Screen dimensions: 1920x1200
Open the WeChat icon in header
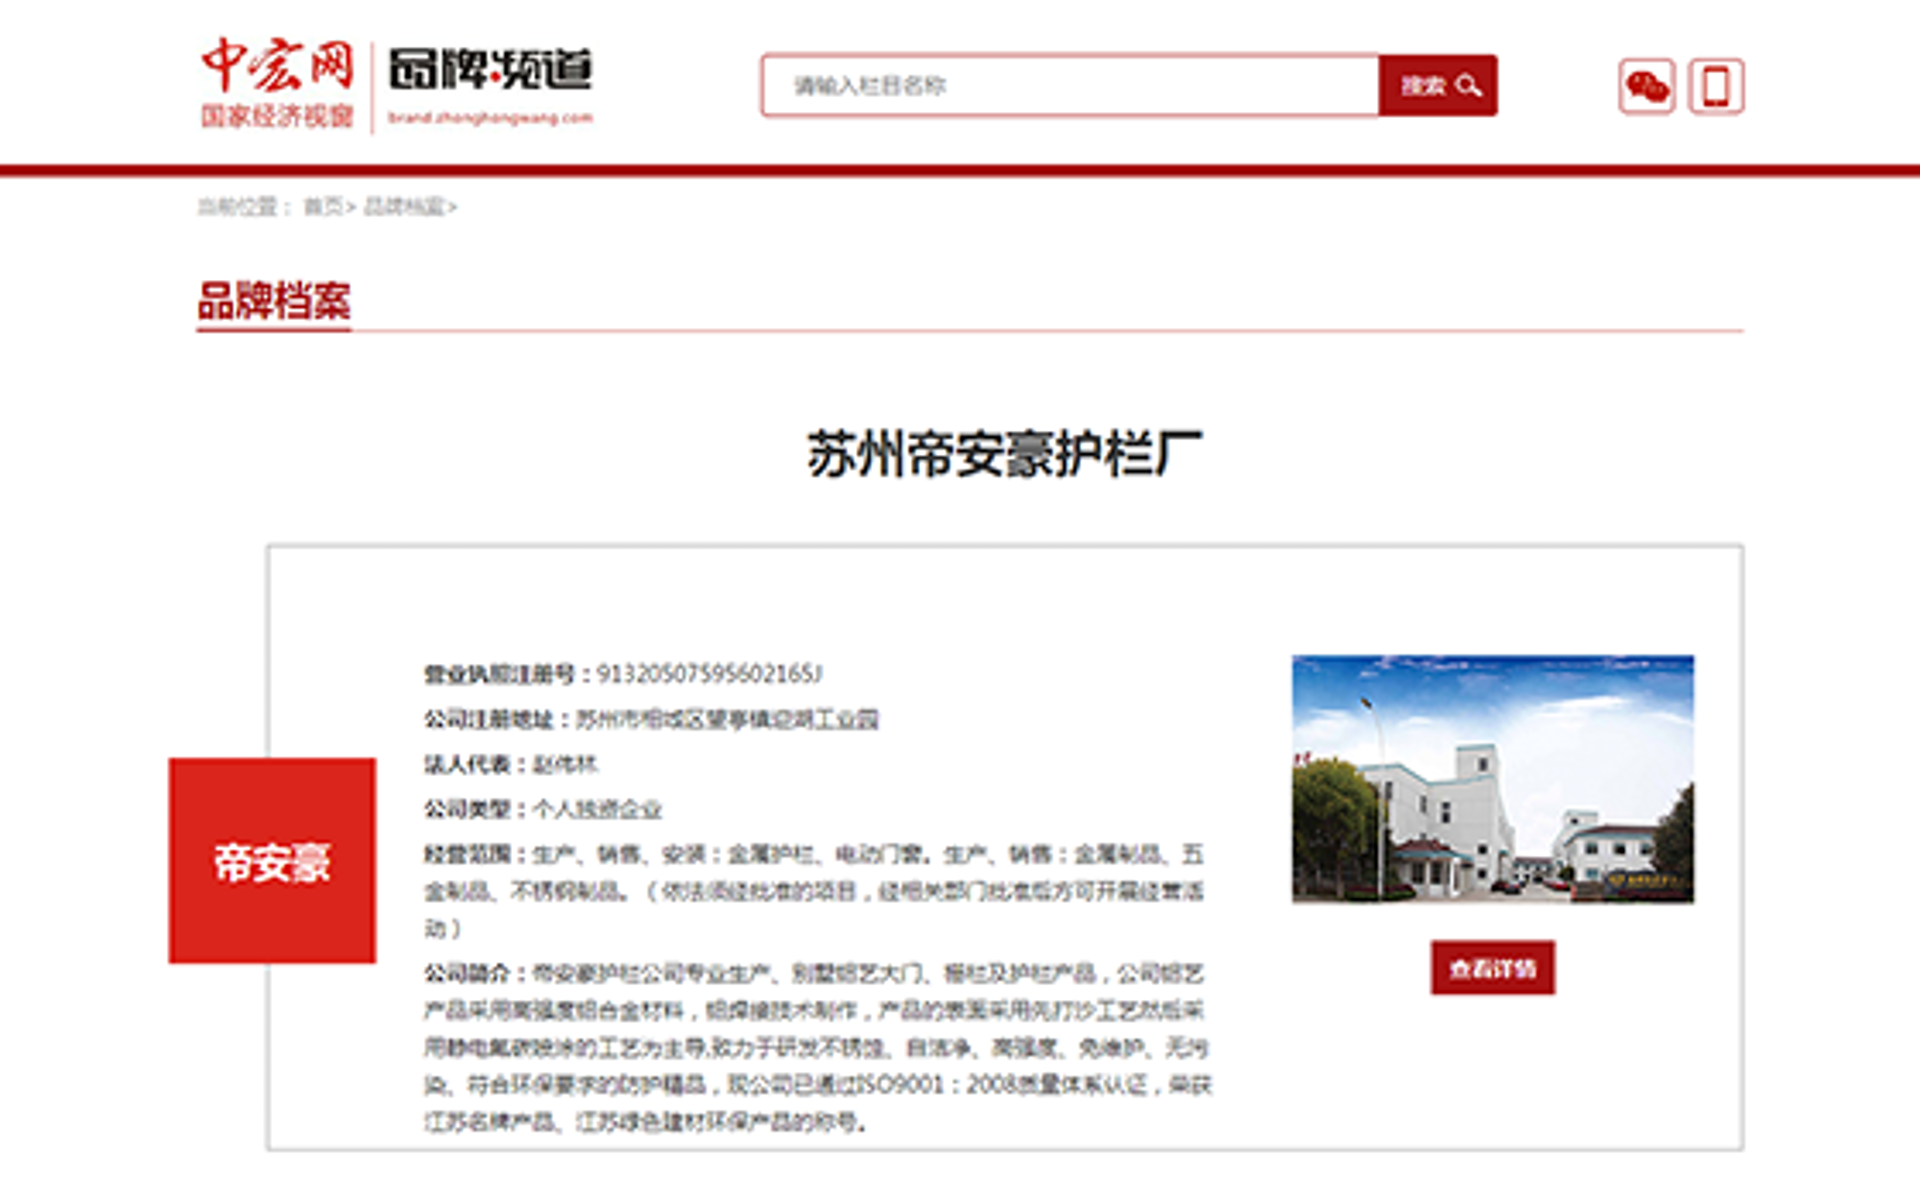tap(1646, 86)
